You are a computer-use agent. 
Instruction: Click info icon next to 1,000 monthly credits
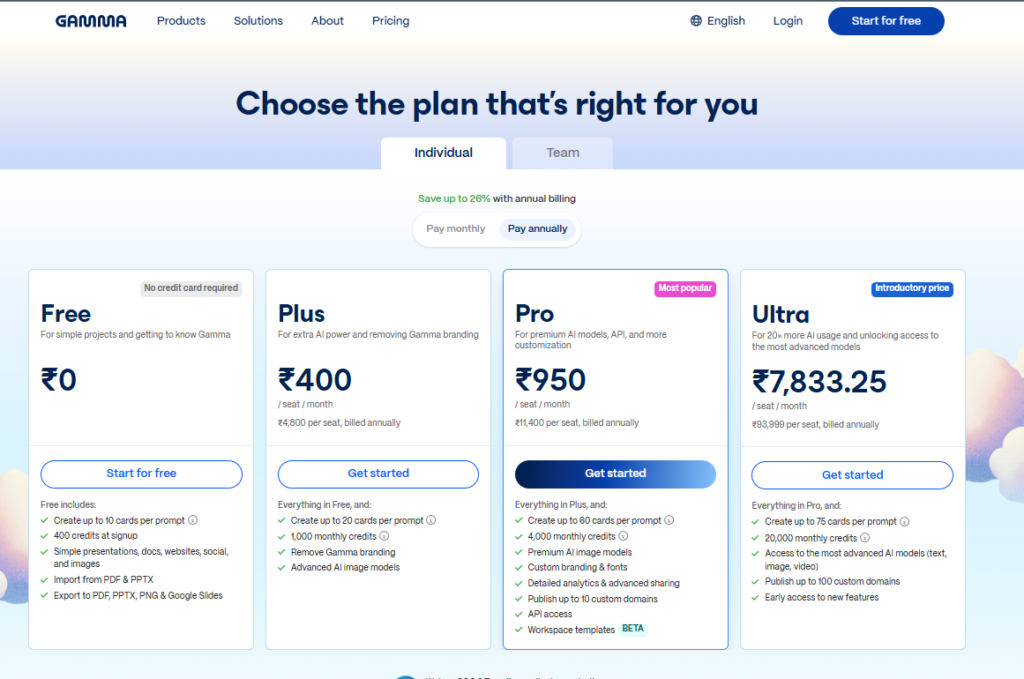tap(384, 536)
